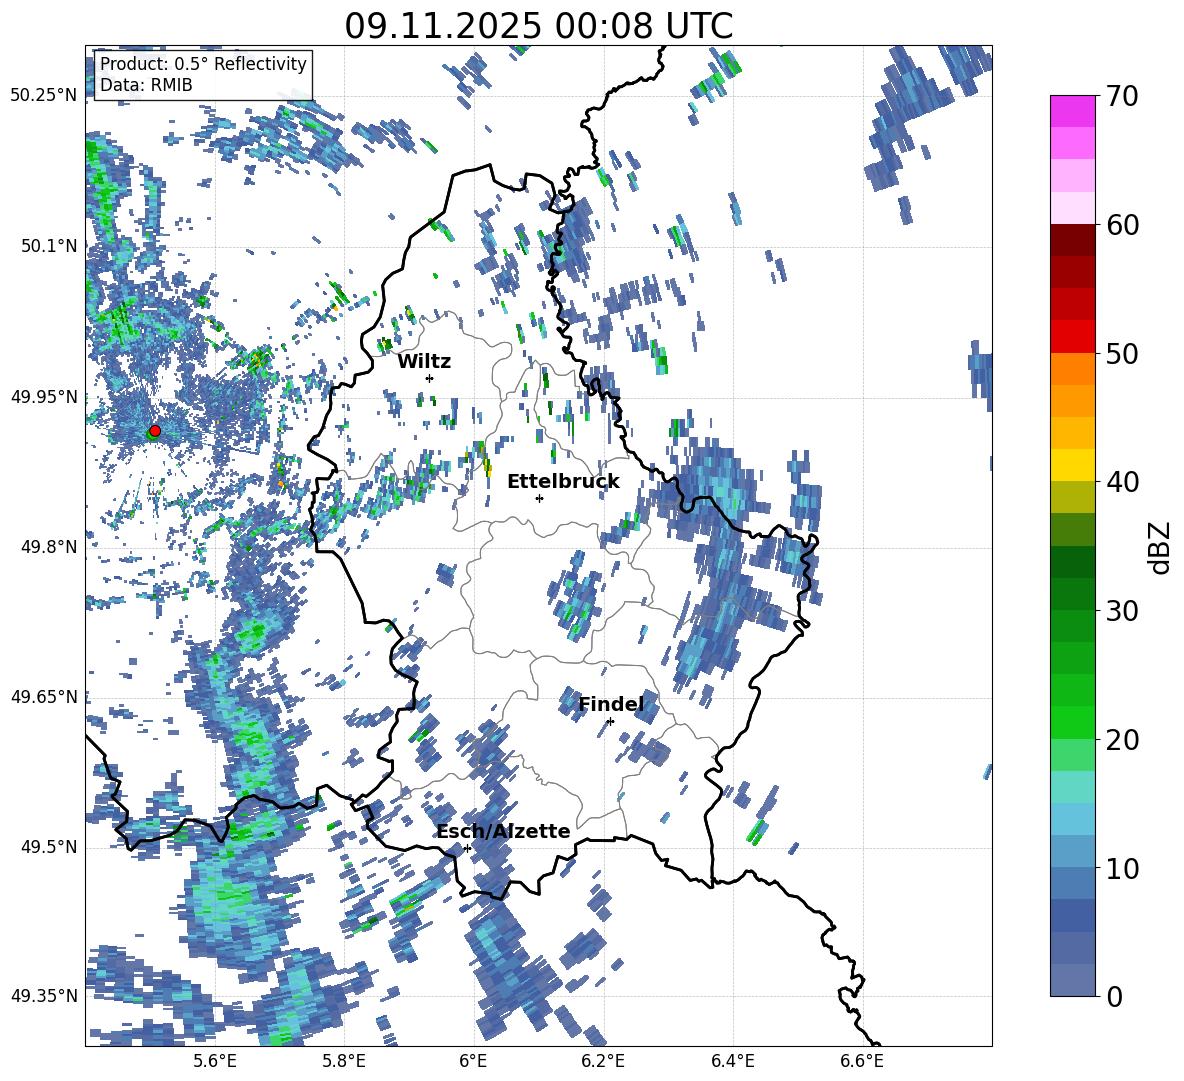Viewport: 1184px width, 1081px height.
Task: Click the colorbar tick value 40
Action: [1121, 482]
